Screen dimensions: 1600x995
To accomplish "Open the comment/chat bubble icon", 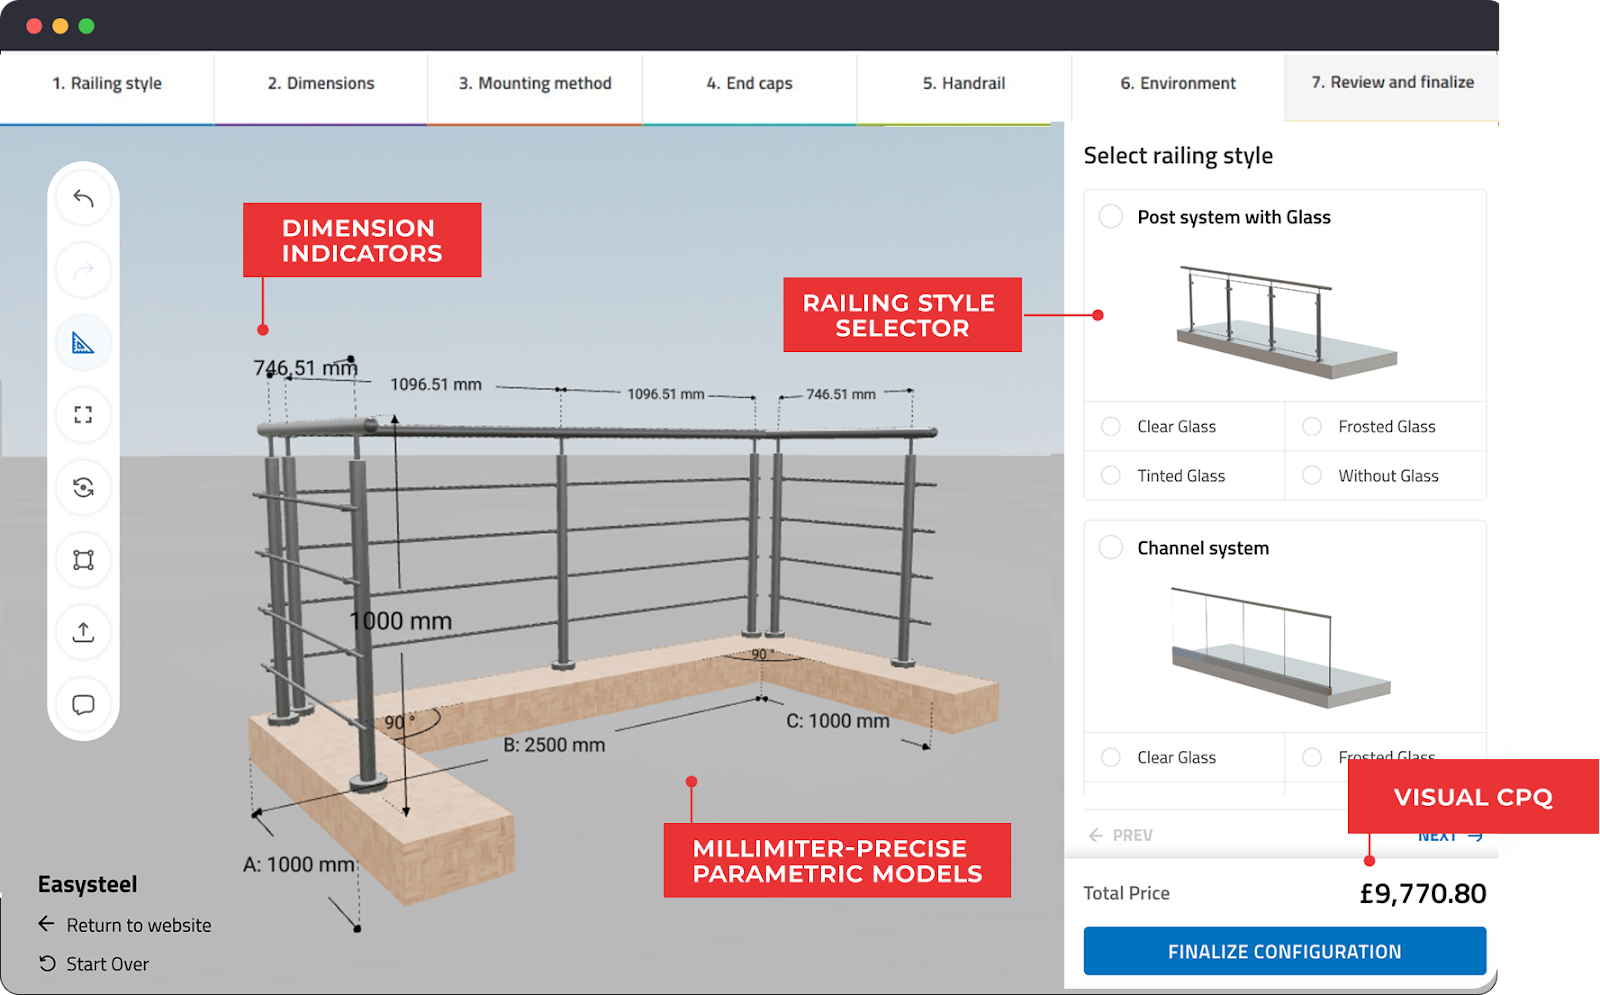I will point(84,705).
